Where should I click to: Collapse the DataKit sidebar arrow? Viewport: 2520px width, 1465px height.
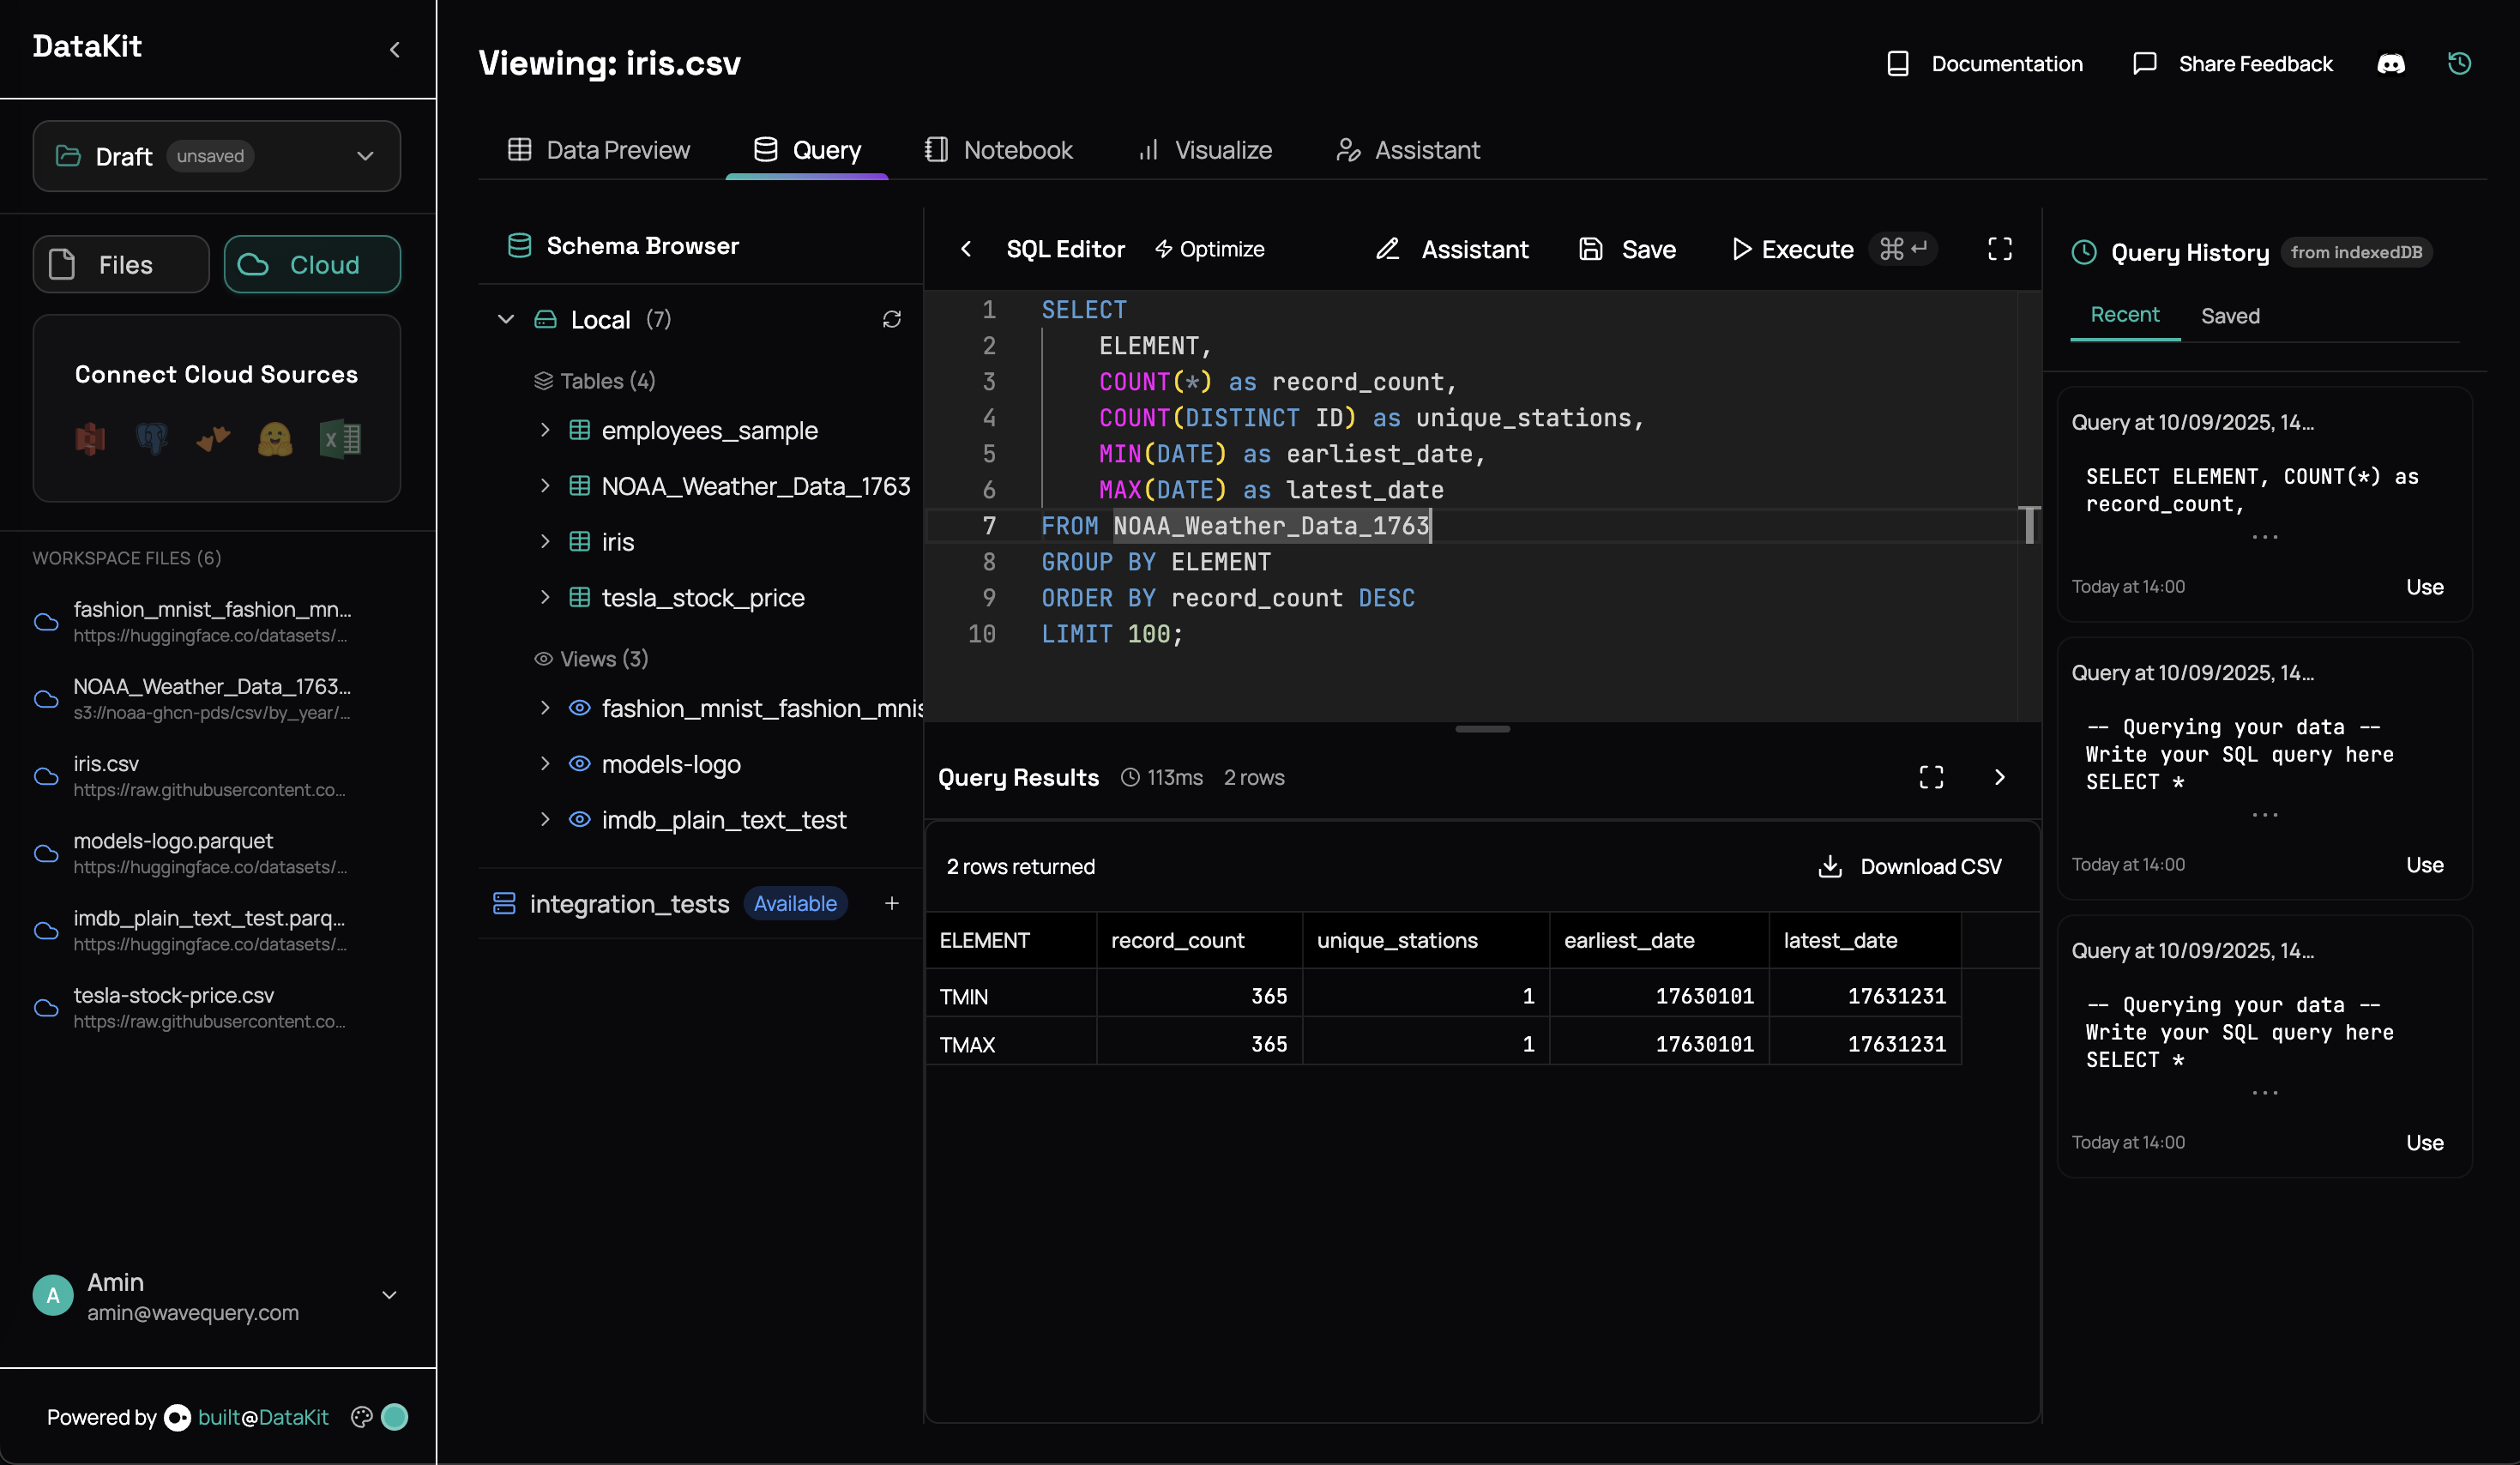395,49
